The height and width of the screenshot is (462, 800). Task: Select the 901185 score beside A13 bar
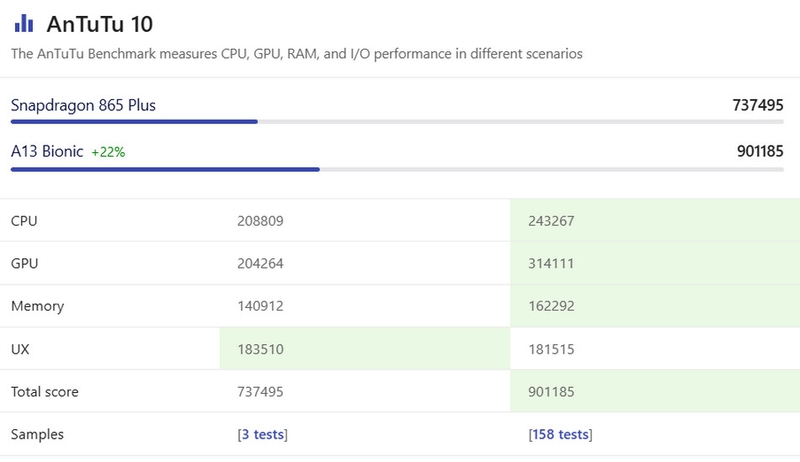760,151
